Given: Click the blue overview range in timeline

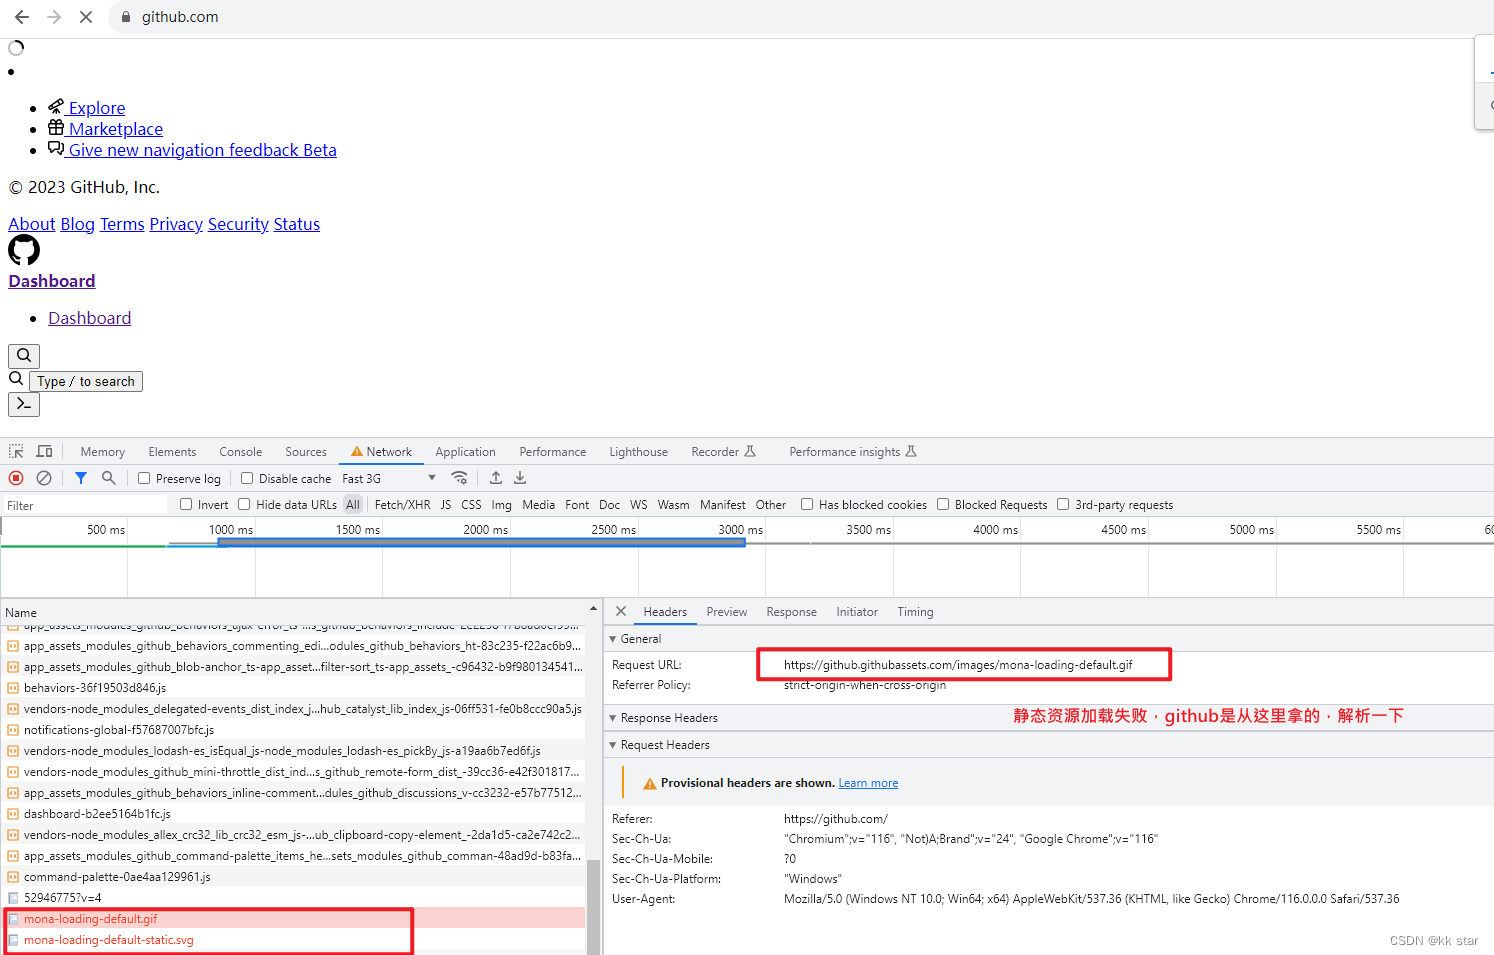Looking at the screenshot, I should point(481,542).
